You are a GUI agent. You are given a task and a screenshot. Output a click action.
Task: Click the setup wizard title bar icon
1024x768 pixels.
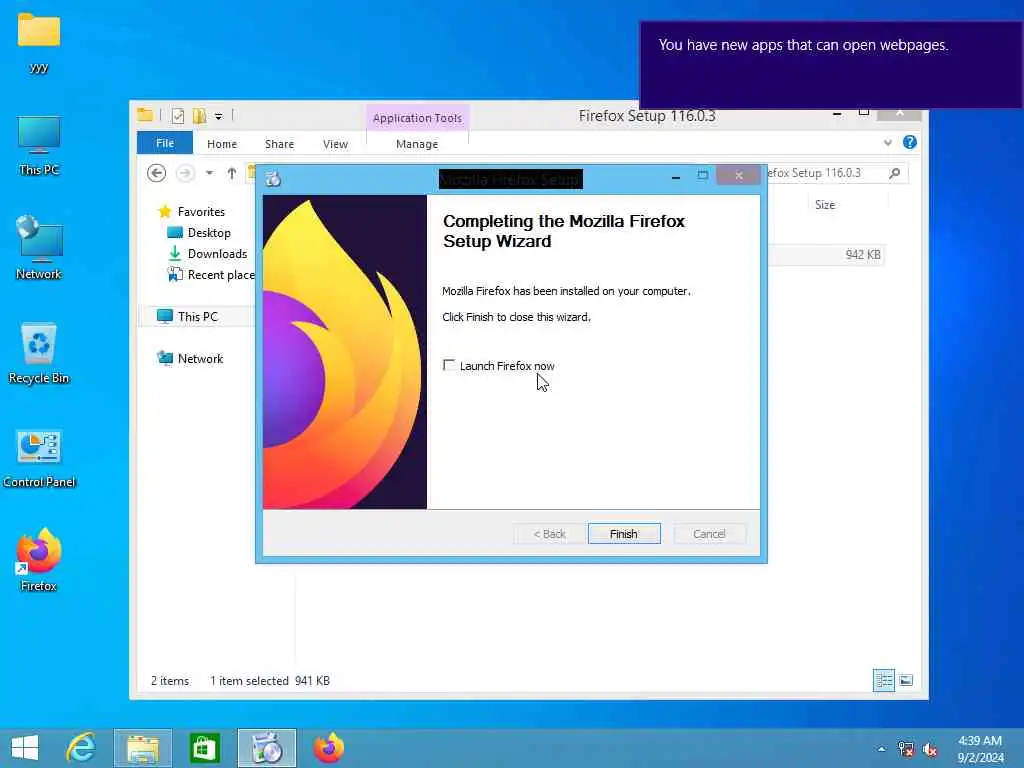[x=273, y=178]
